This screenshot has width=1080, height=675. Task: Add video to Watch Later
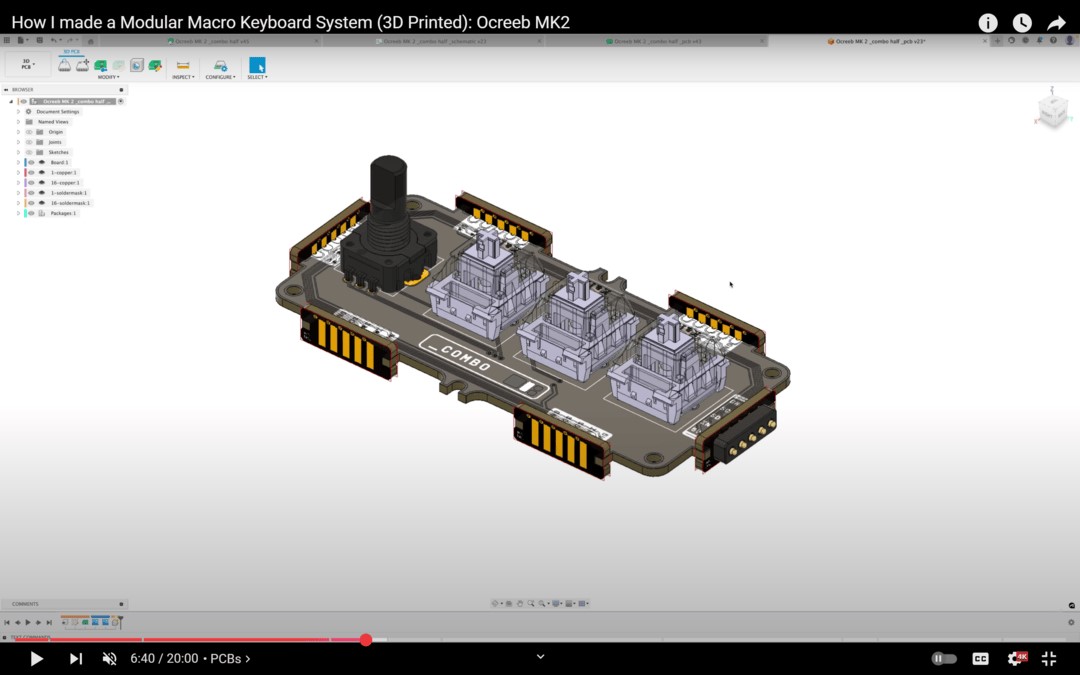point(1022,23)
